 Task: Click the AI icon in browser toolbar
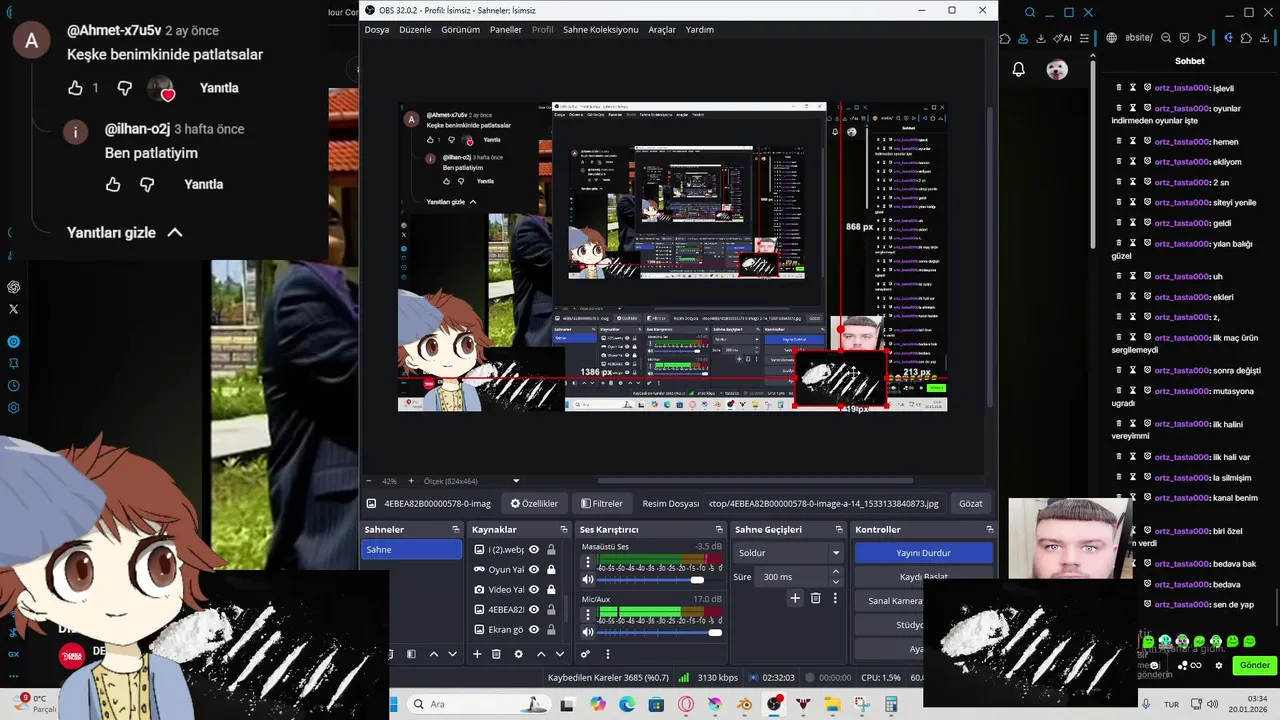click(x=1064, y=38)
